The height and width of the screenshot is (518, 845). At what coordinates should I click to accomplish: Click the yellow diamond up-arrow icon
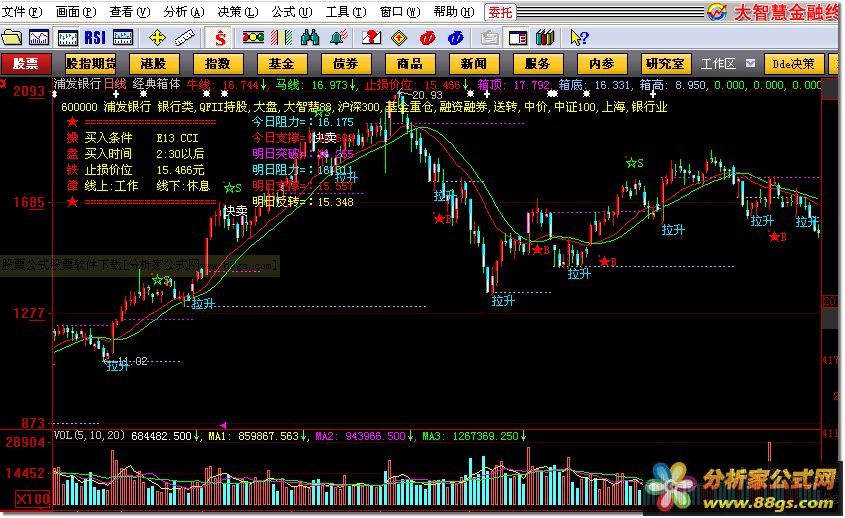pos(399,38)
